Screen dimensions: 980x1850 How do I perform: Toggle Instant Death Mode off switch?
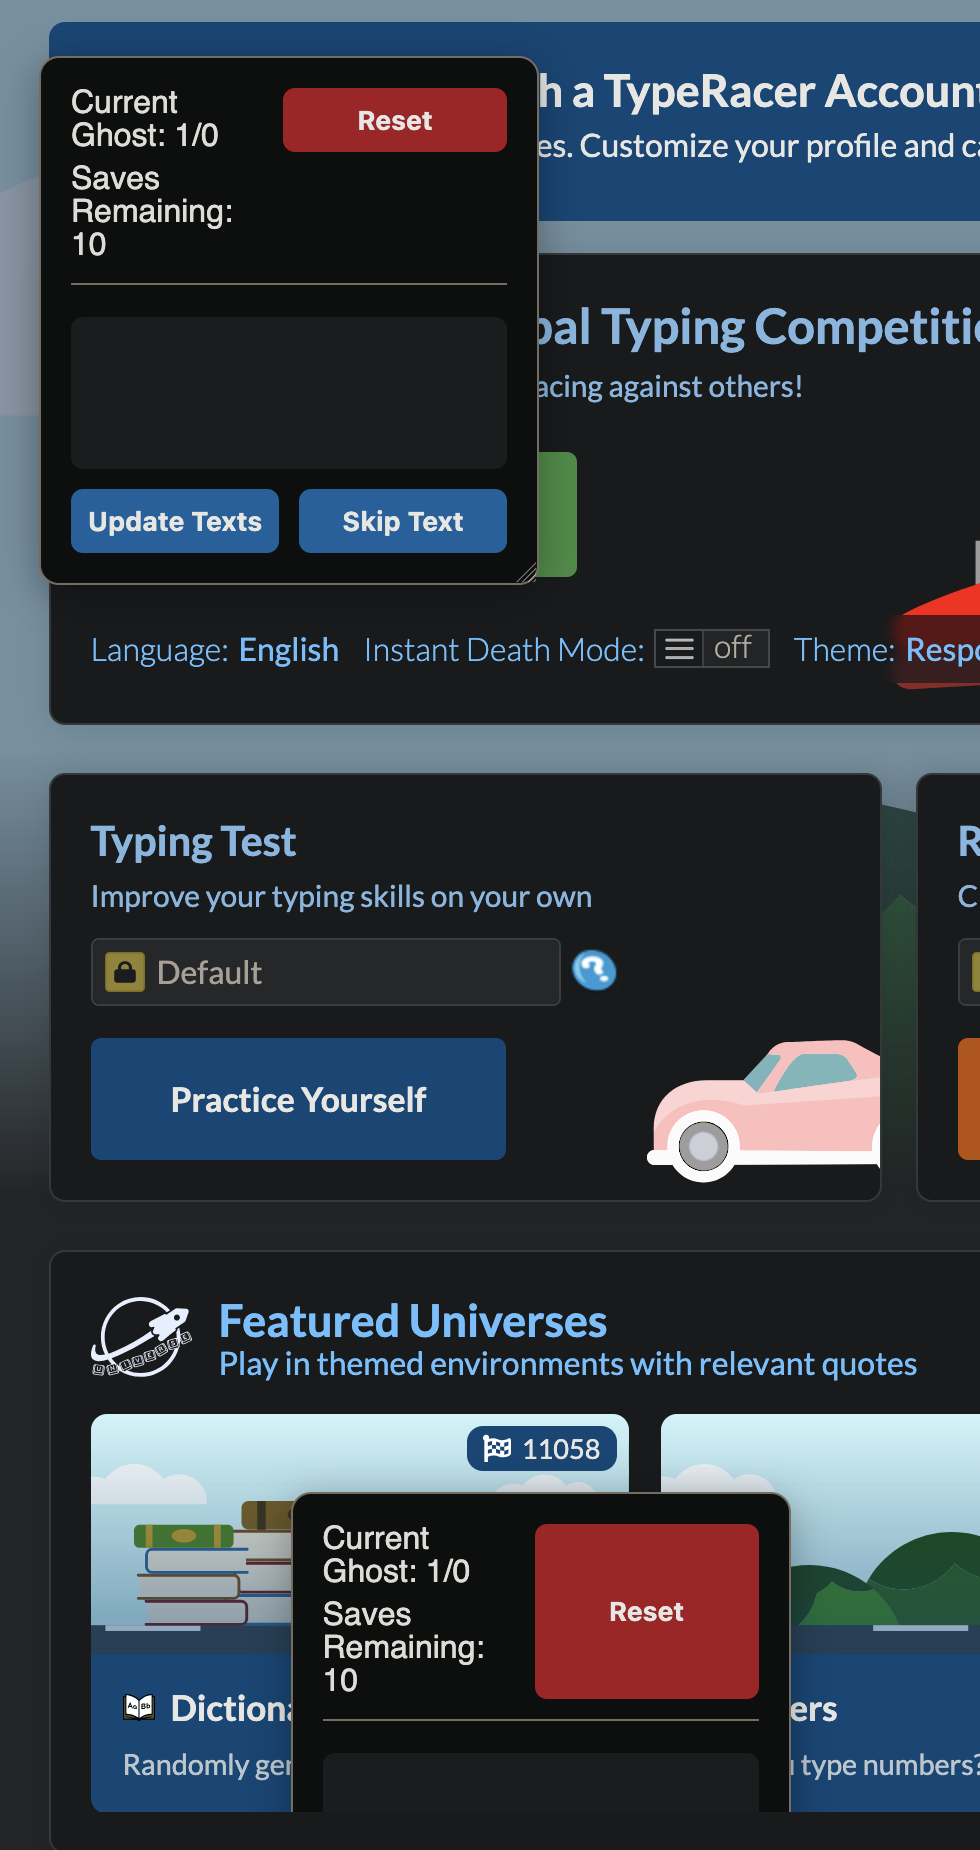(712, 648)
